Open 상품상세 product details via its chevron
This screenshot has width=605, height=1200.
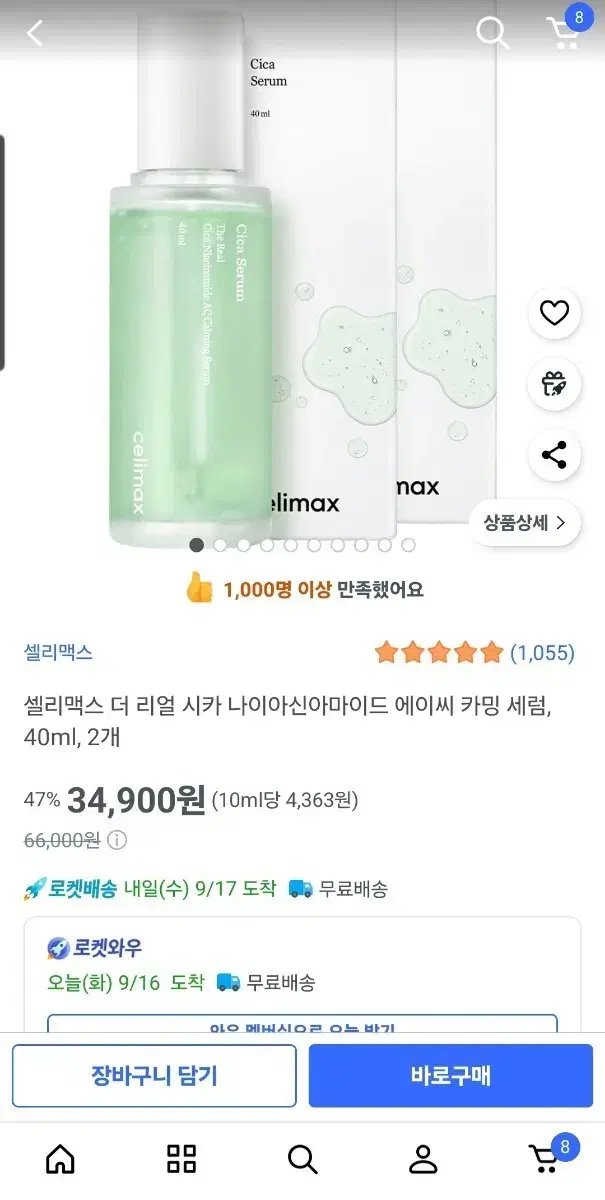coord(524,523)
